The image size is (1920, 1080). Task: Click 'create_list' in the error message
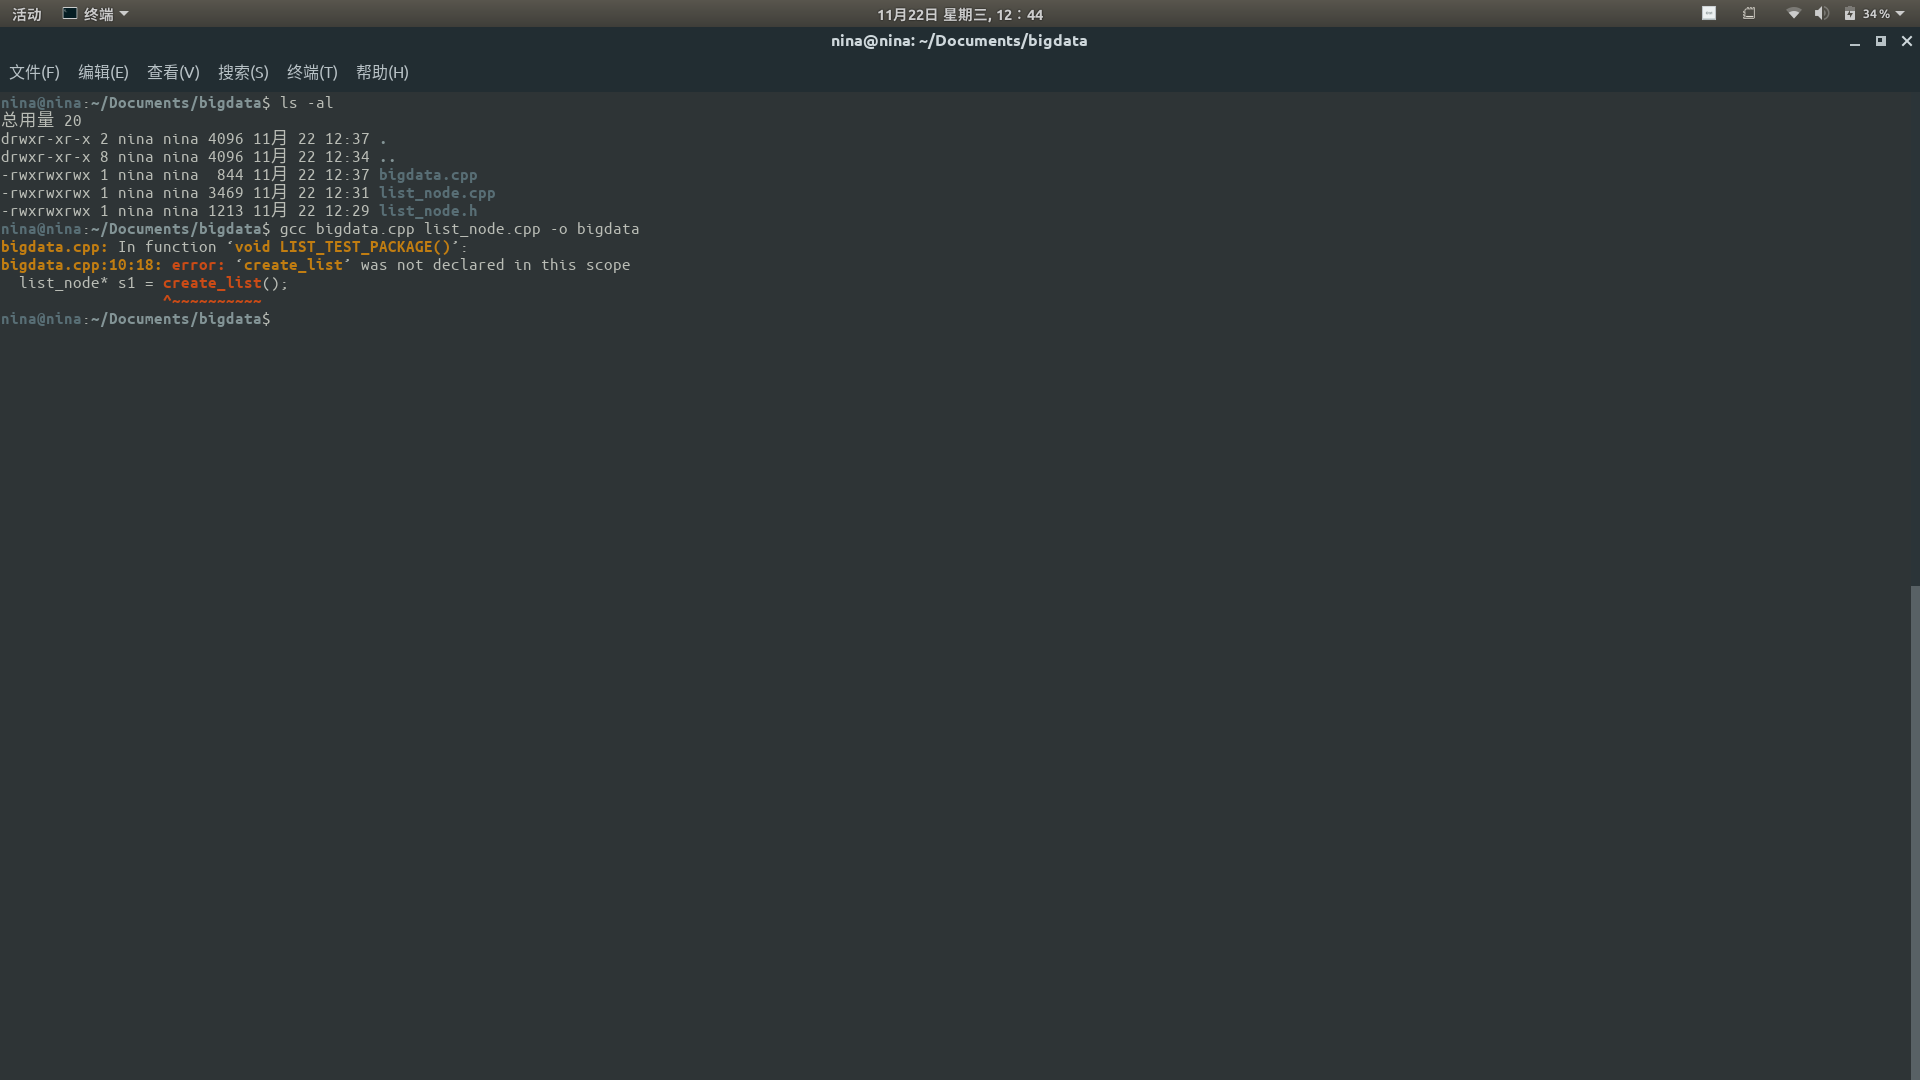point(293,265)
